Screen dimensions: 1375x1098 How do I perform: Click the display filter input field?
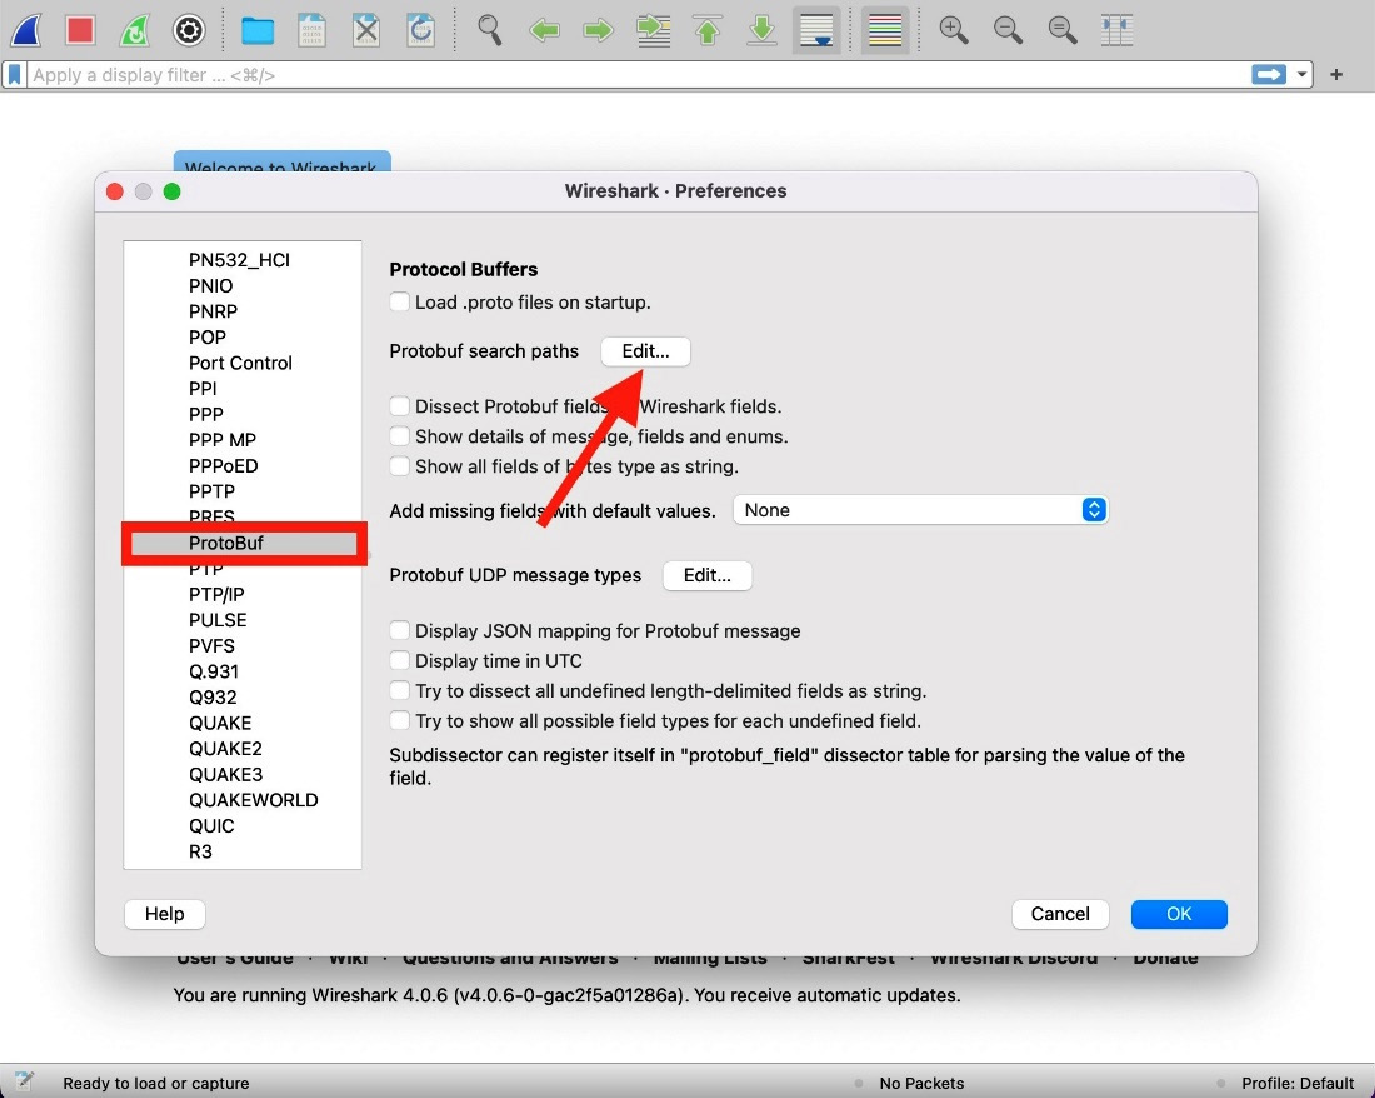(x=636, y=75)
